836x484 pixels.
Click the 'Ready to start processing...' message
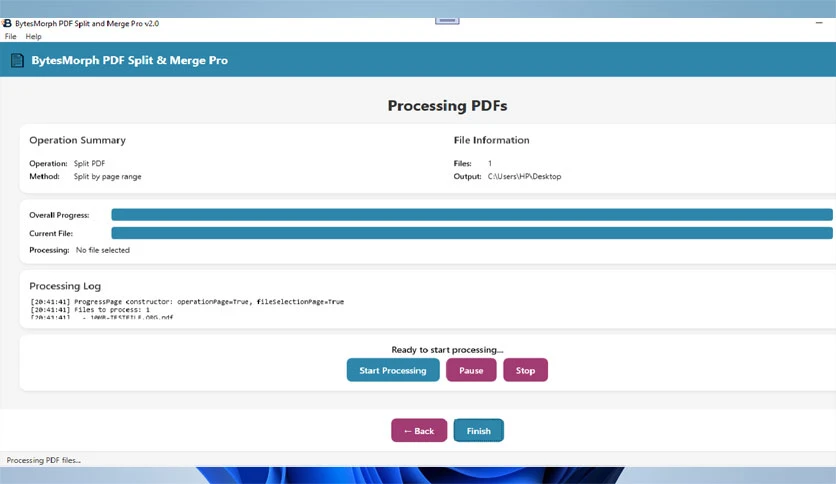coord(447,350)
